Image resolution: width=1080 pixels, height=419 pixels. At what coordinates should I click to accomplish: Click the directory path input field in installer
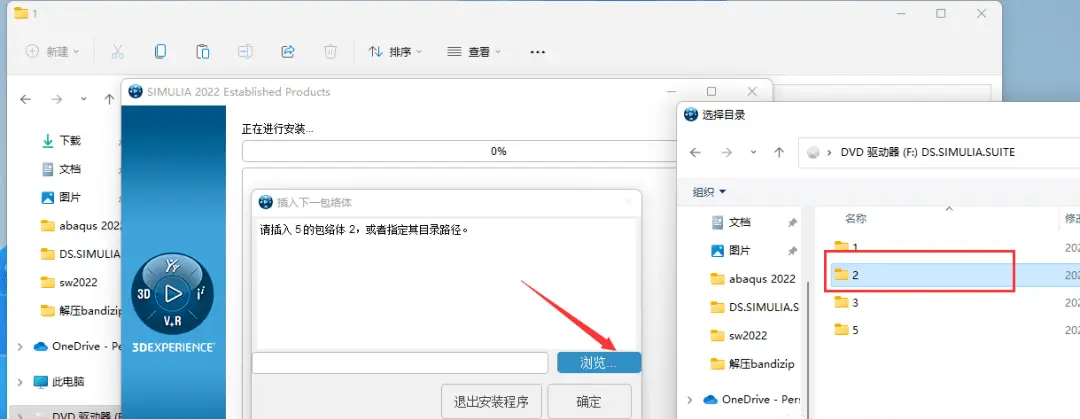[400, 362]
